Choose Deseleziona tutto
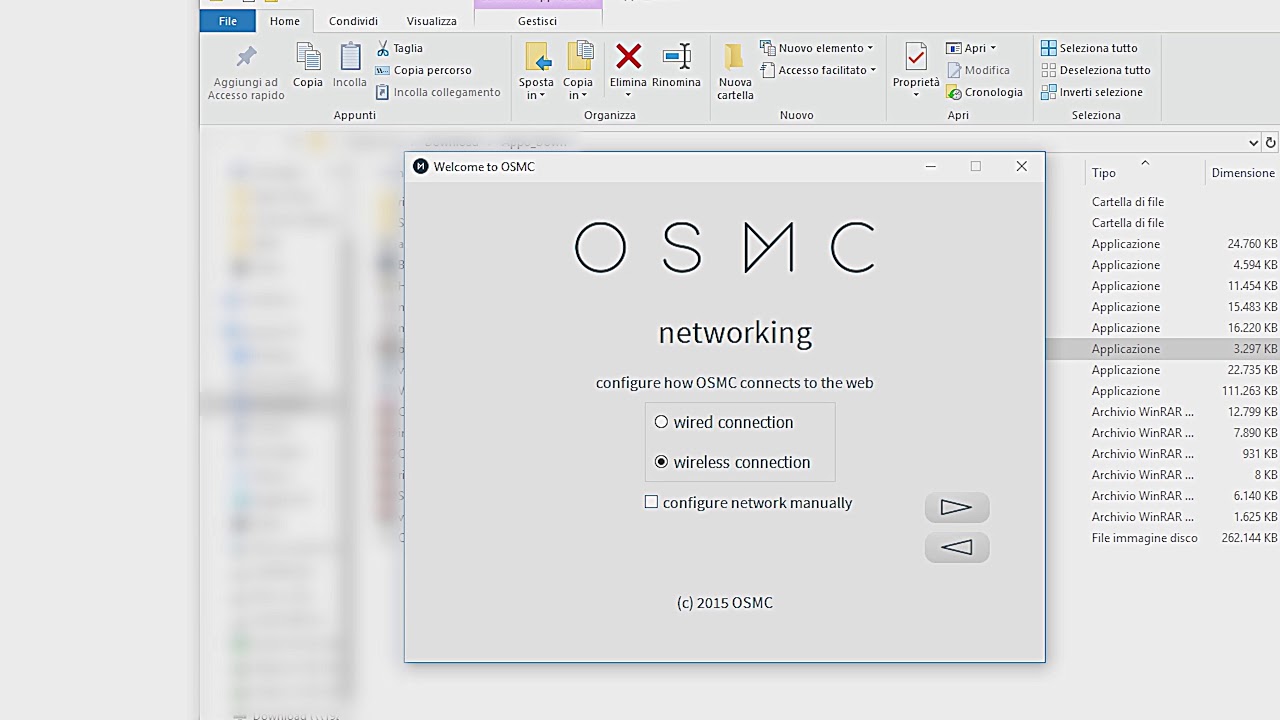The width and height of the screenshot is (1280, 720). click(1096, 70)
